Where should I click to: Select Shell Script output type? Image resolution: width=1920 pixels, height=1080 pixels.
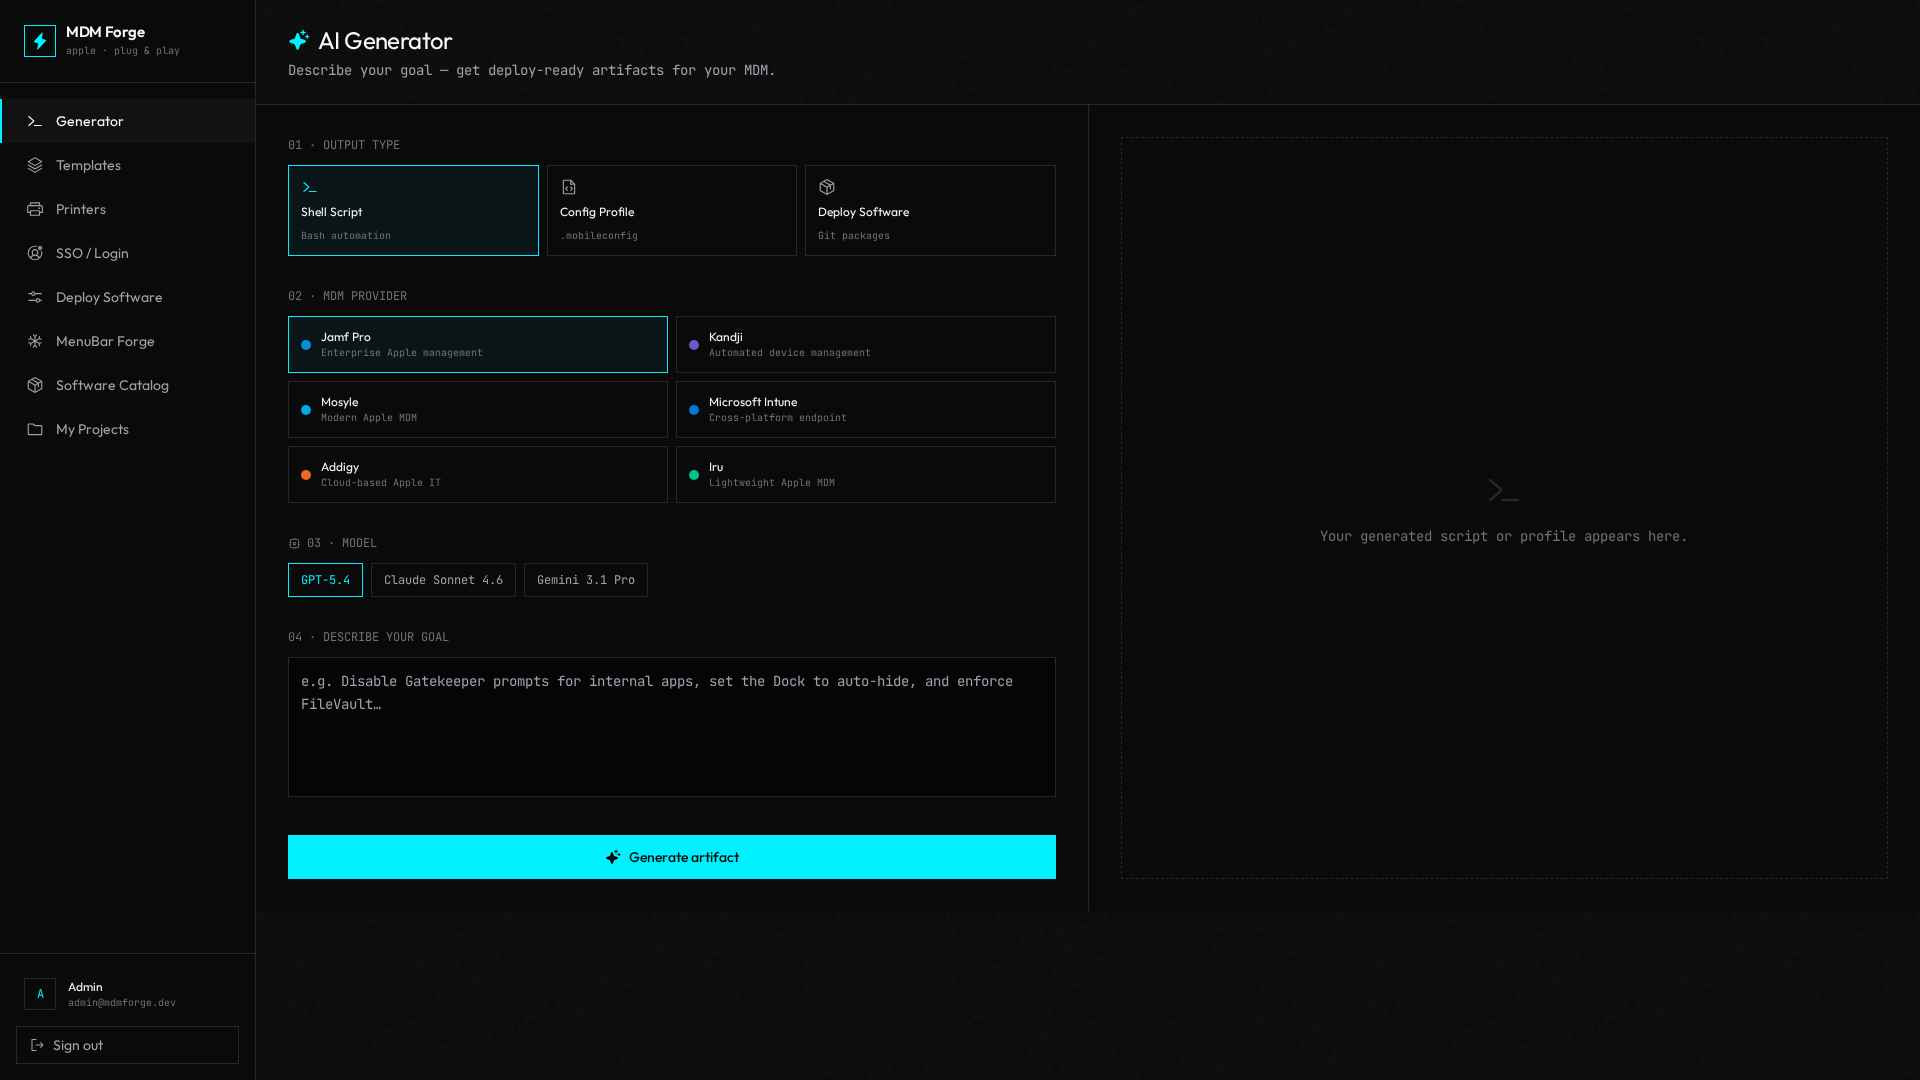point(413,210)
